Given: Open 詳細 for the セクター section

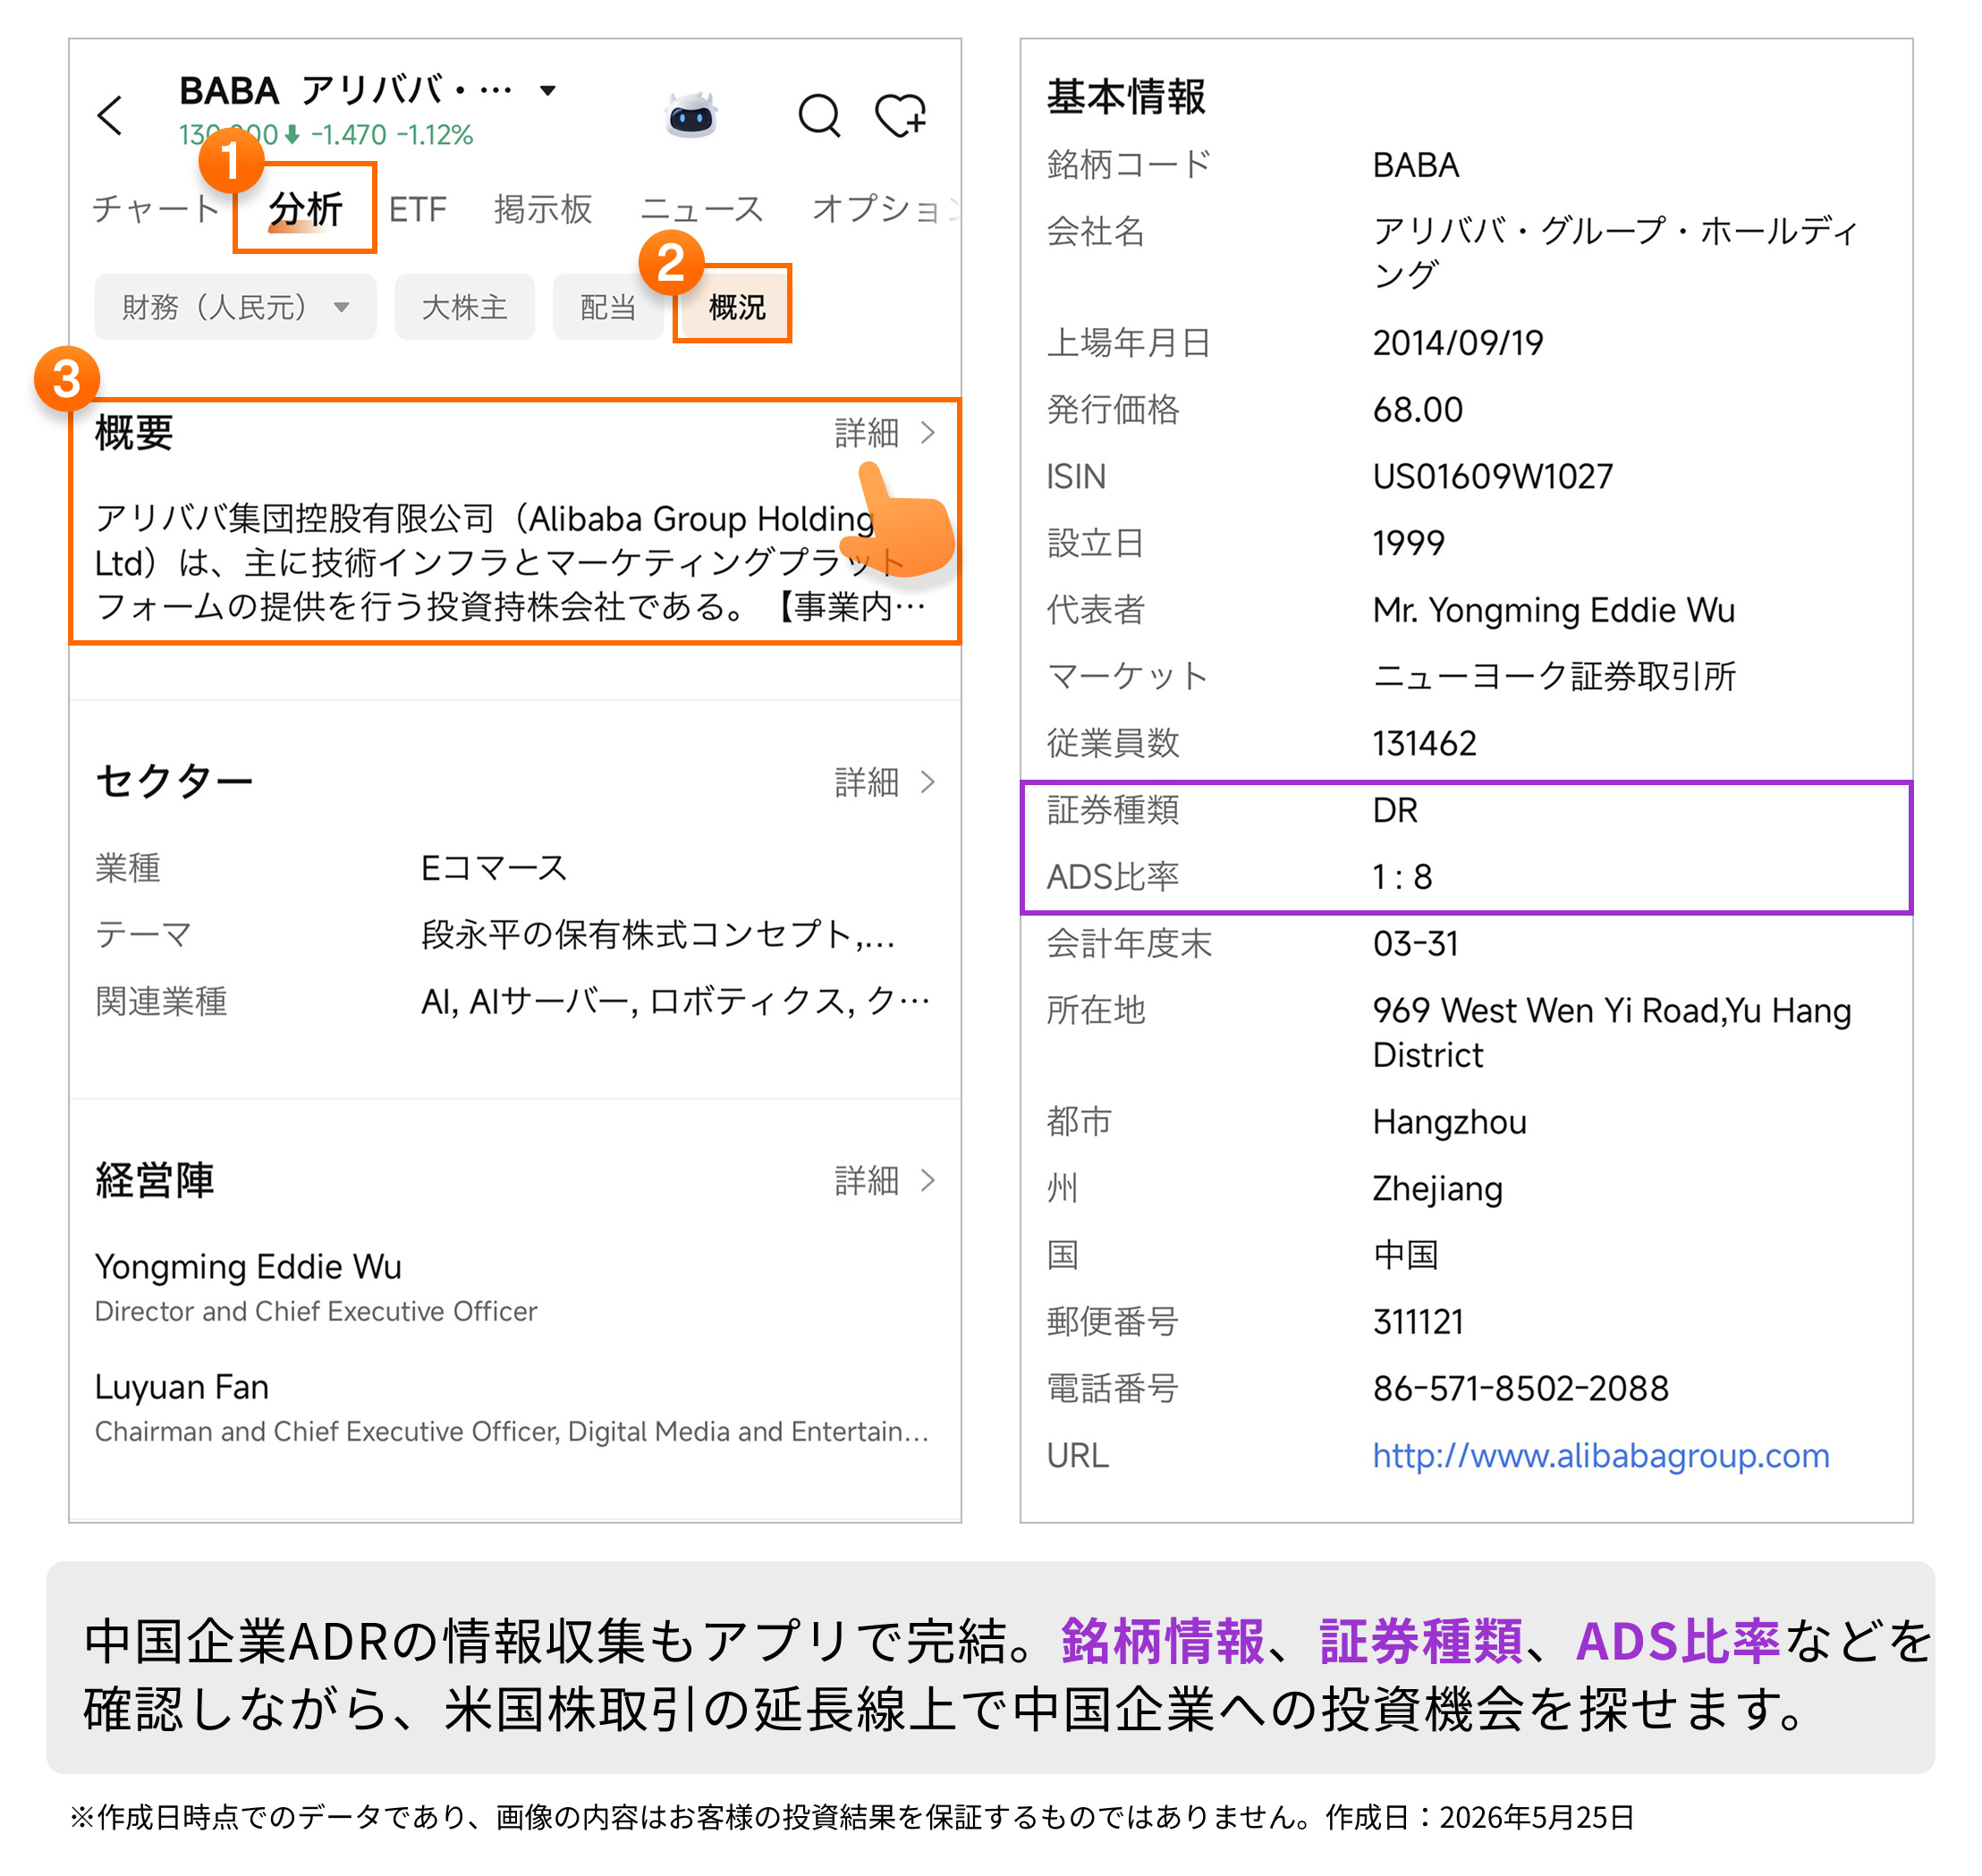Looking at the screenshot, I should (885, 782).
